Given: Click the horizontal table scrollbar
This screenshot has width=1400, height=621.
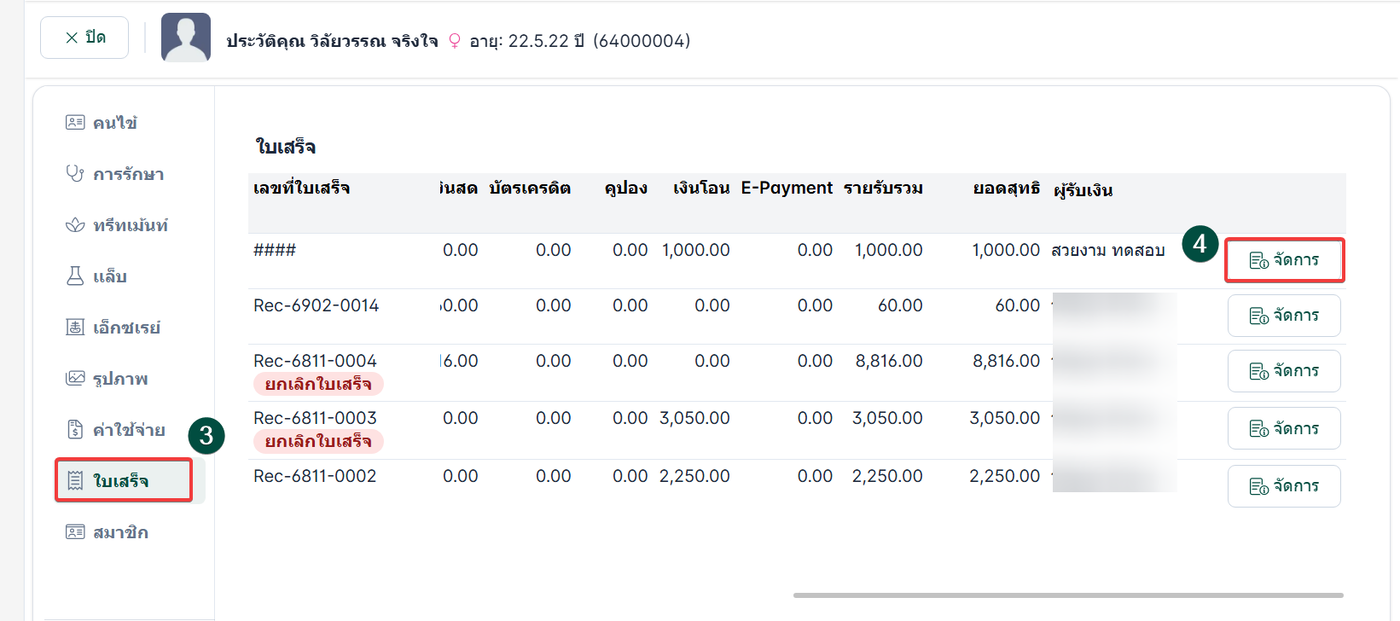Looking at the screenshot, I should 1068,595.
